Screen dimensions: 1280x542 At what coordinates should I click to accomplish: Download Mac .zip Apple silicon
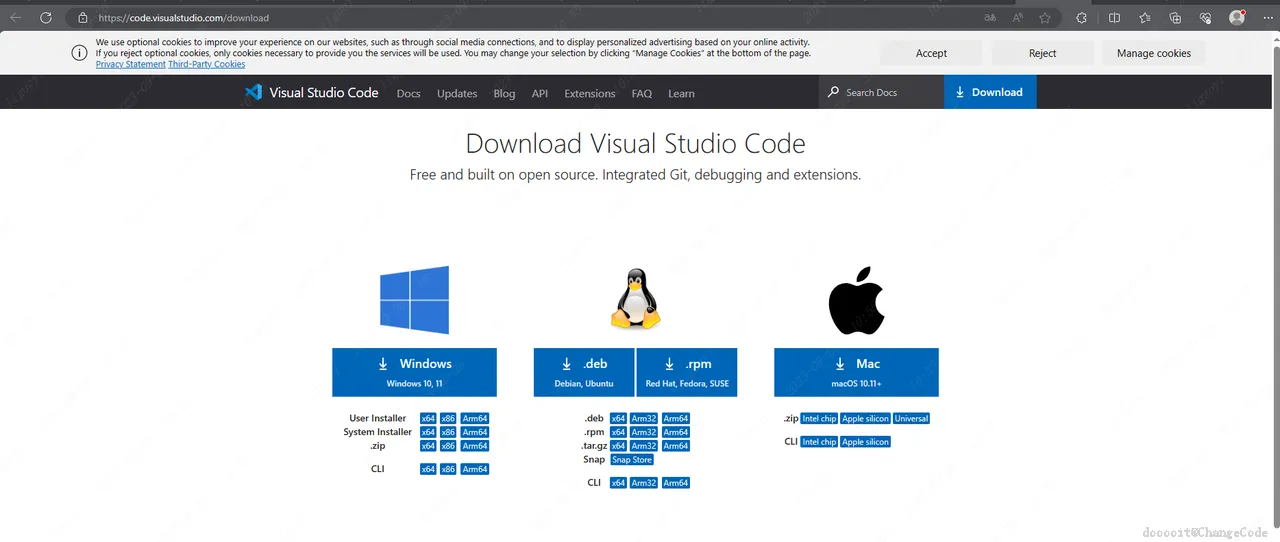(x=866, y=418)
